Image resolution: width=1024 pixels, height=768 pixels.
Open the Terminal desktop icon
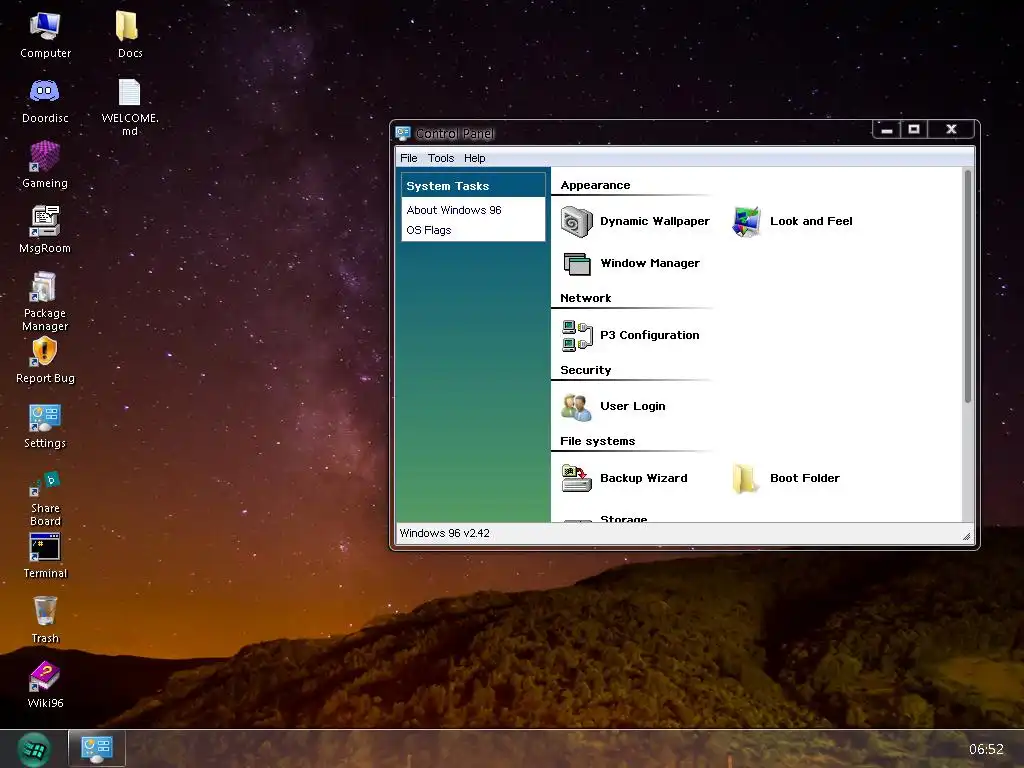click(45, 555)
